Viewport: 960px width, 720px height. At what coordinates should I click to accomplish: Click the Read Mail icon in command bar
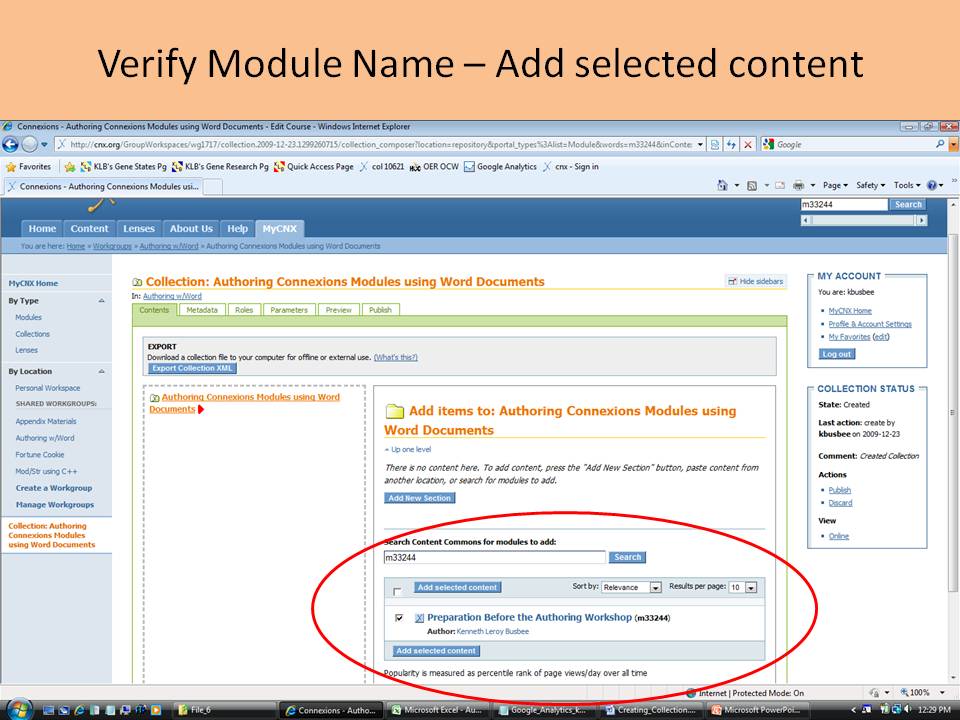point(780,185)
